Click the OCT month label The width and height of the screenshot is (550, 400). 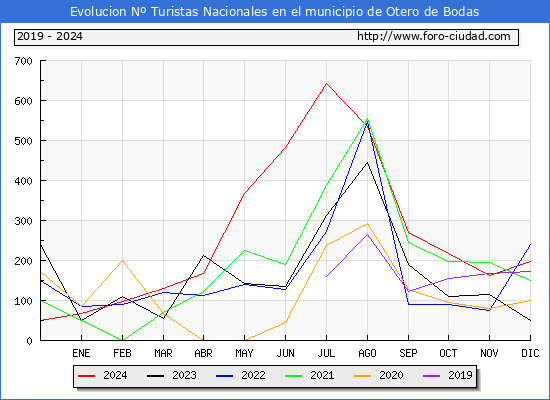448,353
